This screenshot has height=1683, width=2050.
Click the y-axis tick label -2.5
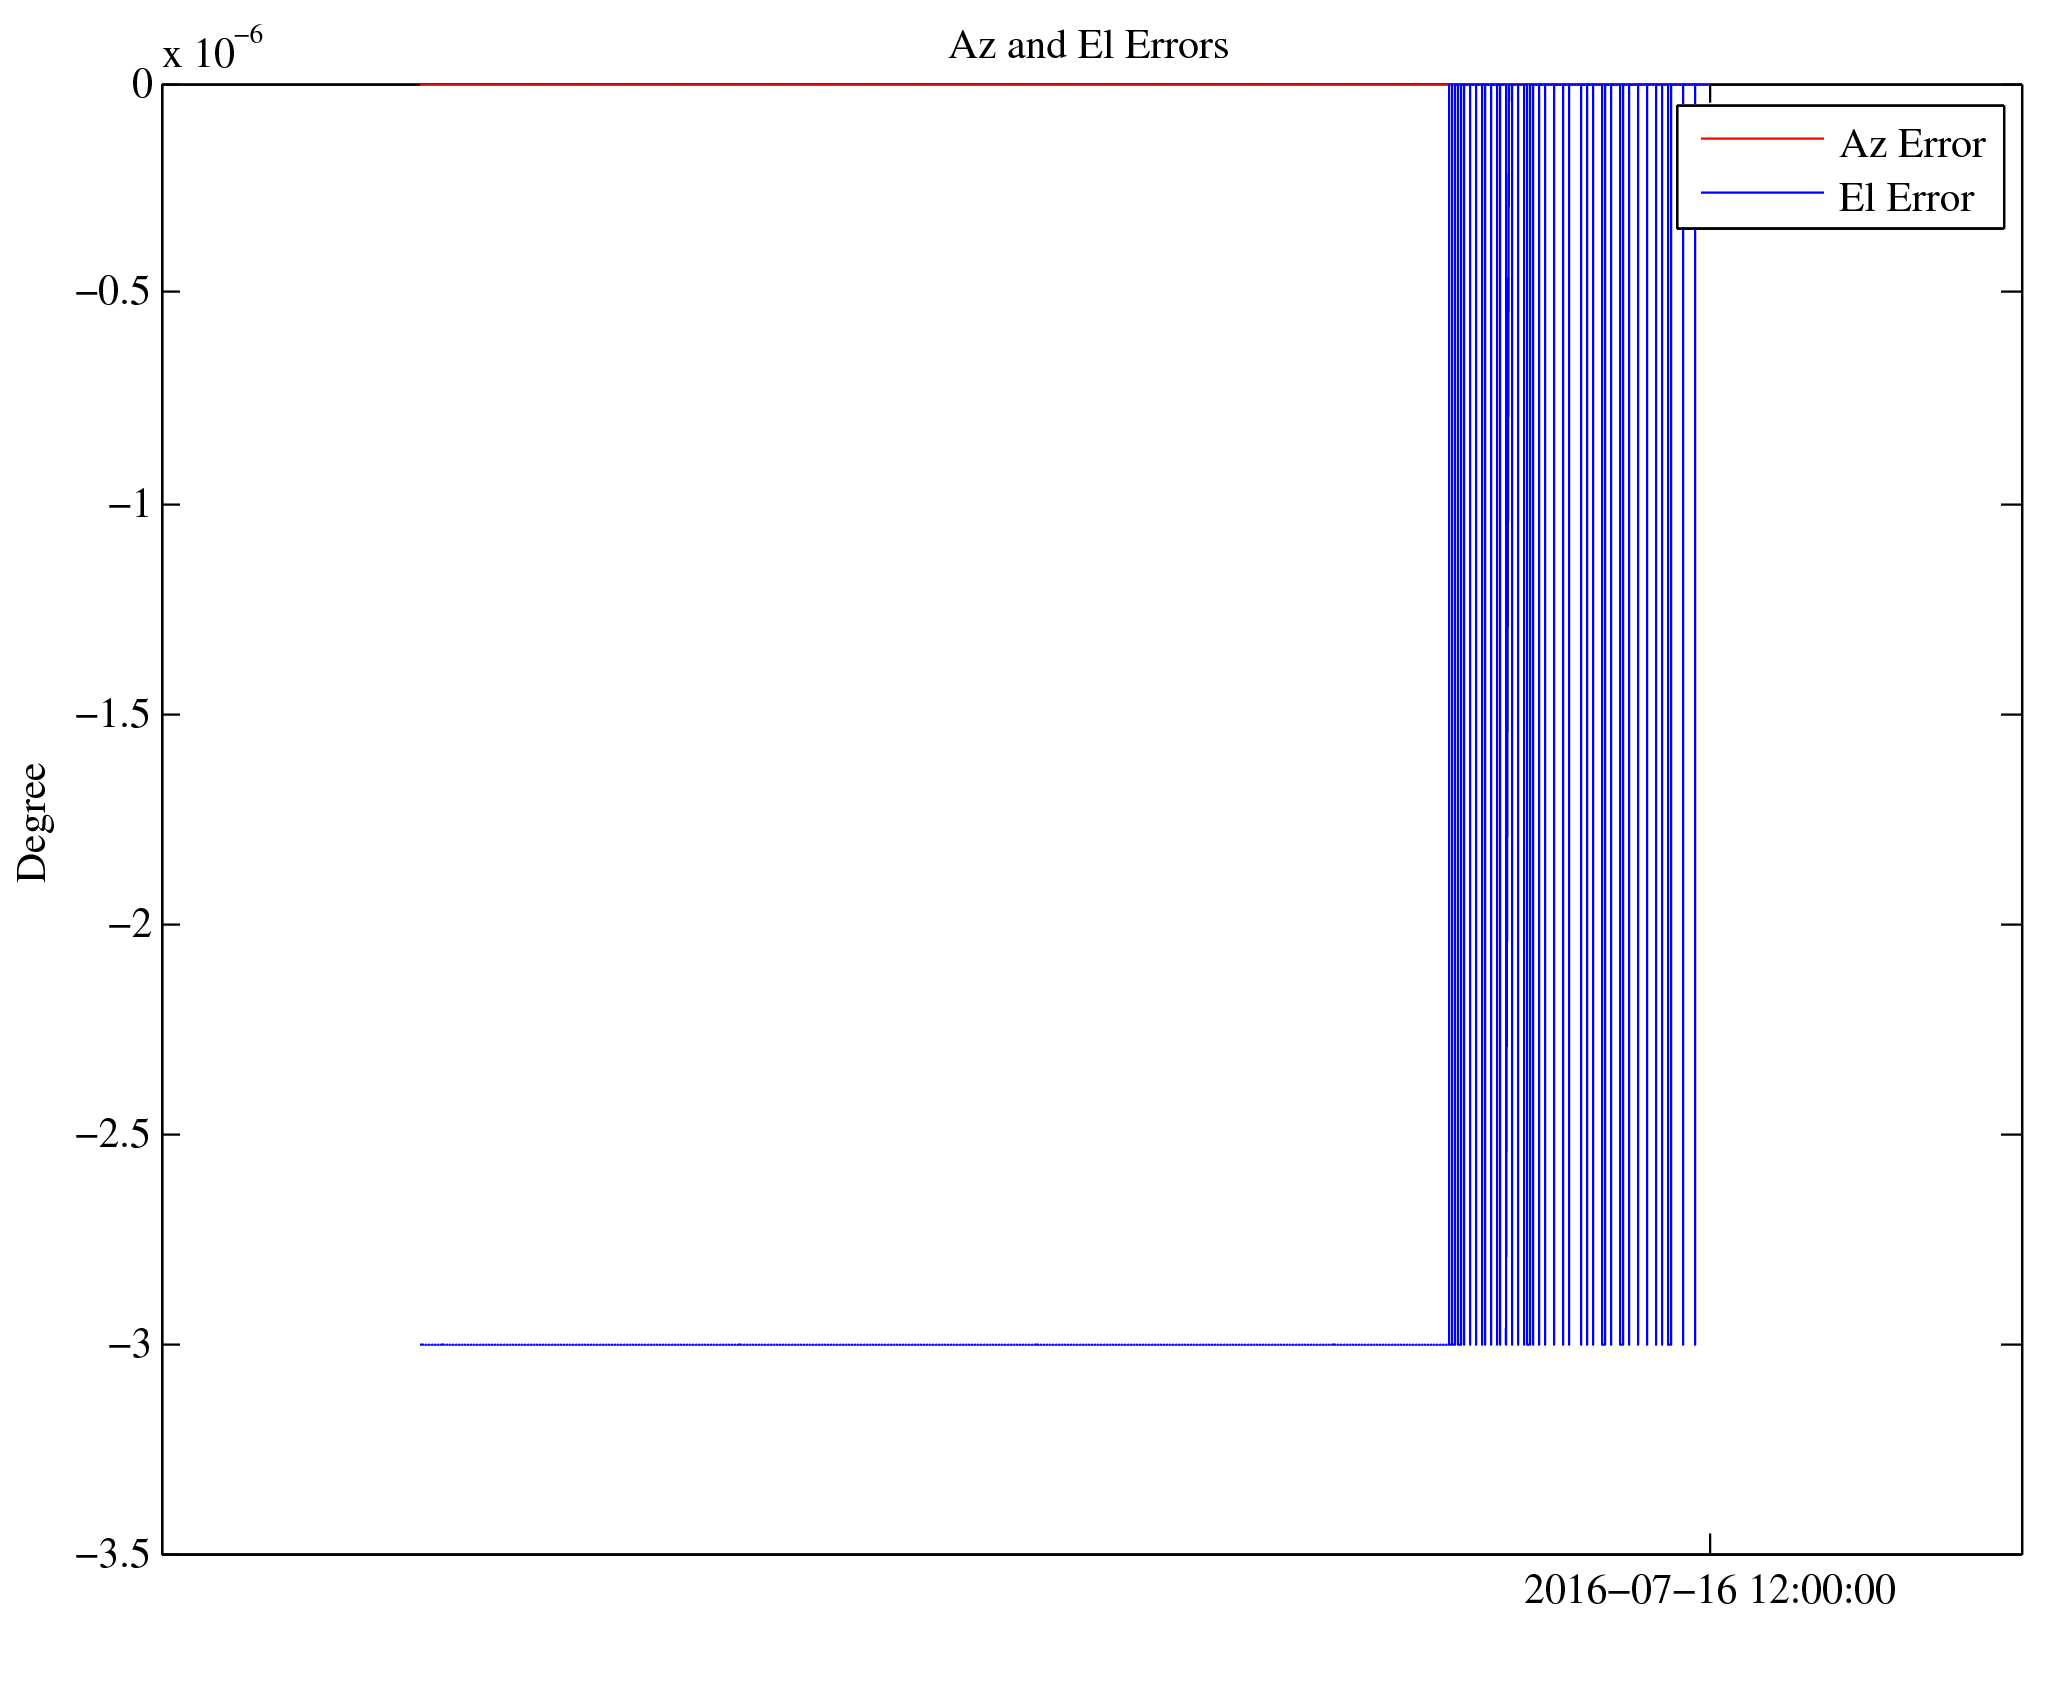pos(113,1135)
